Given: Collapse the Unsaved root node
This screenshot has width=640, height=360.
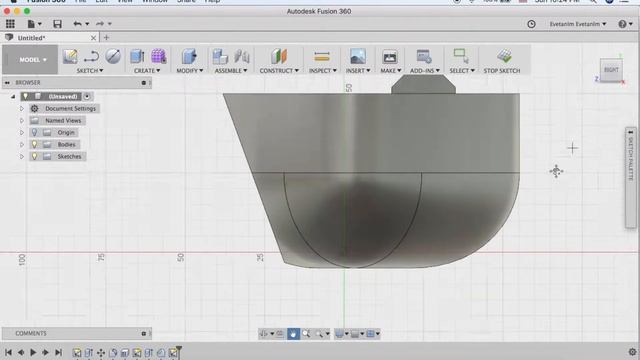Looking at the screenshot, I should point(13,97).
